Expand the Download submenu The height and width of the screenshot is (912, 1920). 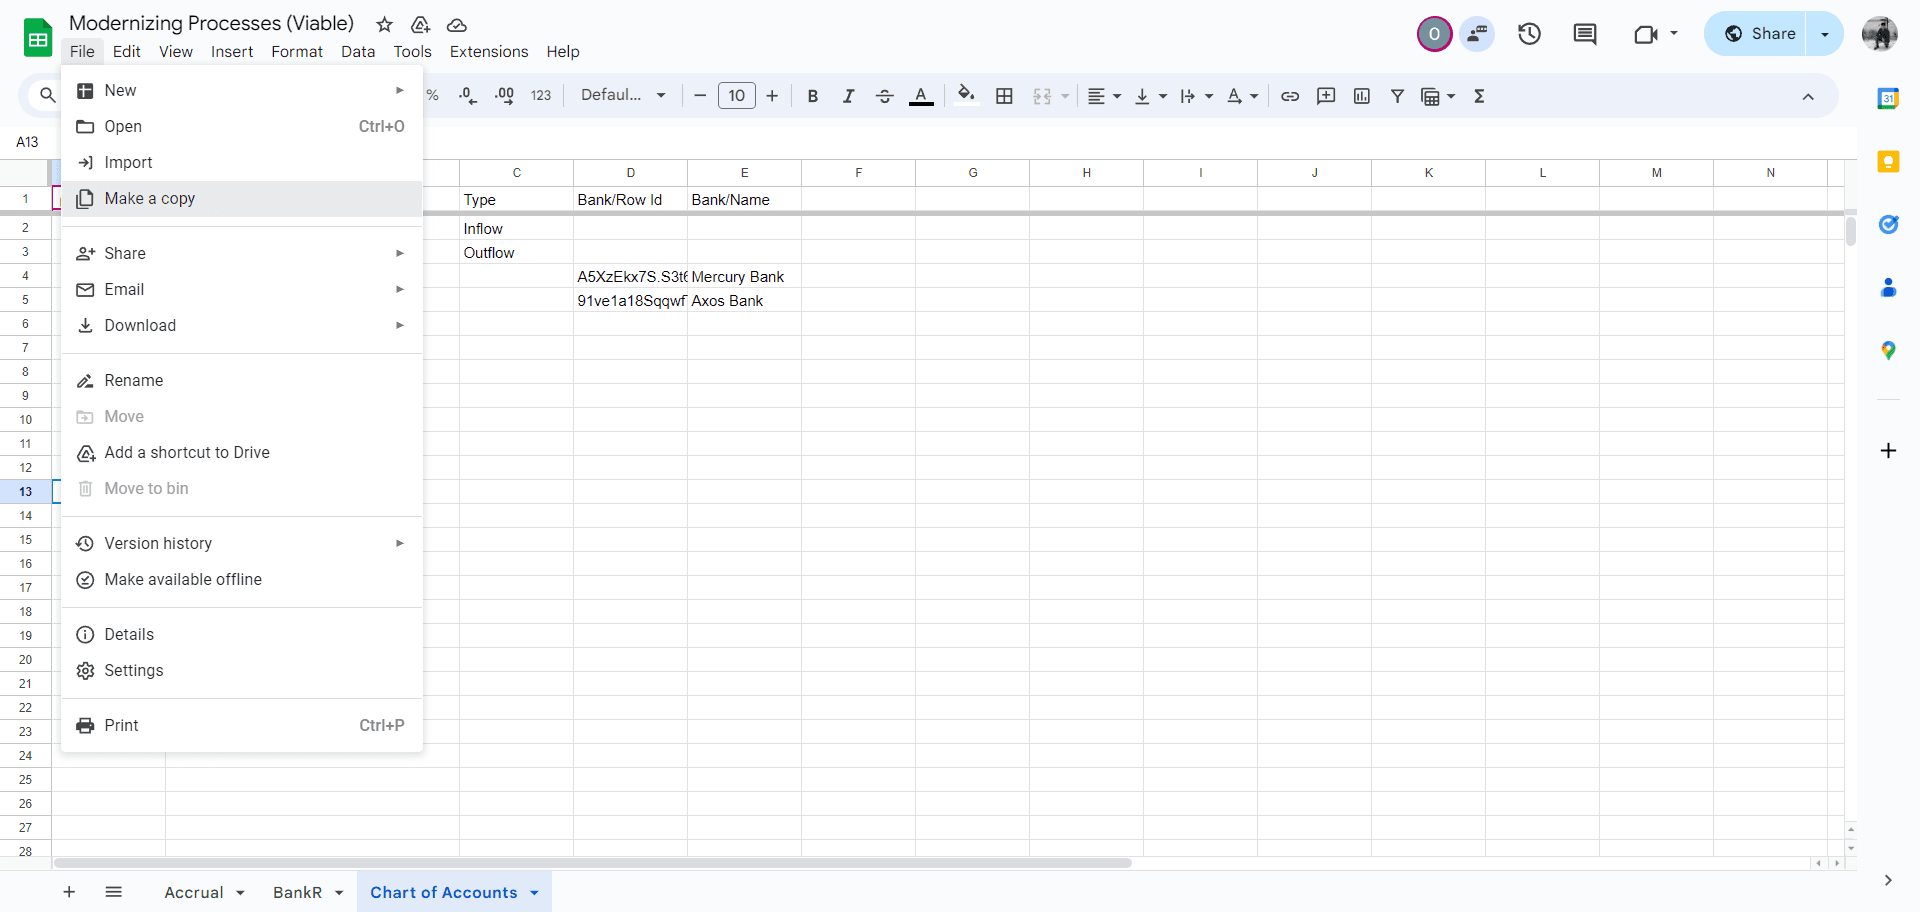pos(242,325)
